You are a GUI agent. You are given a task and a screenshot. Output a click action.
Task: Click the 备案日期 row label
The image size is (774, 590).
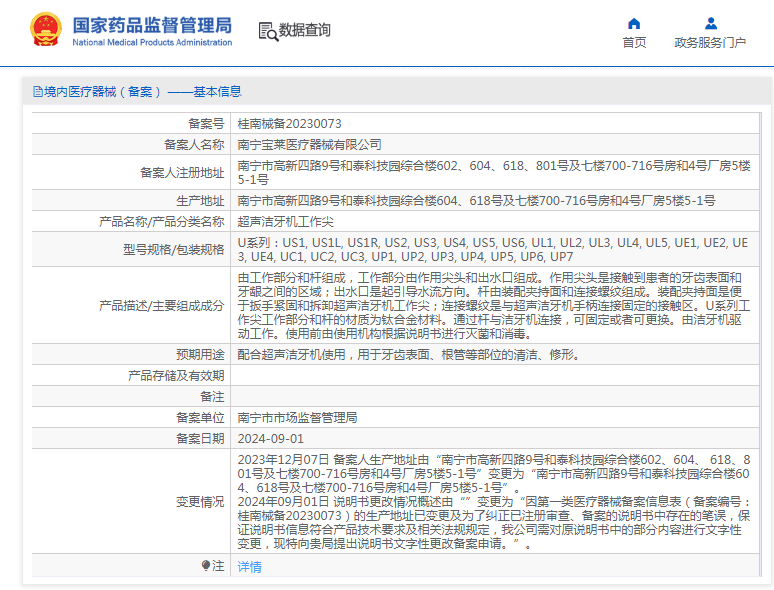[x=200, y=438]
